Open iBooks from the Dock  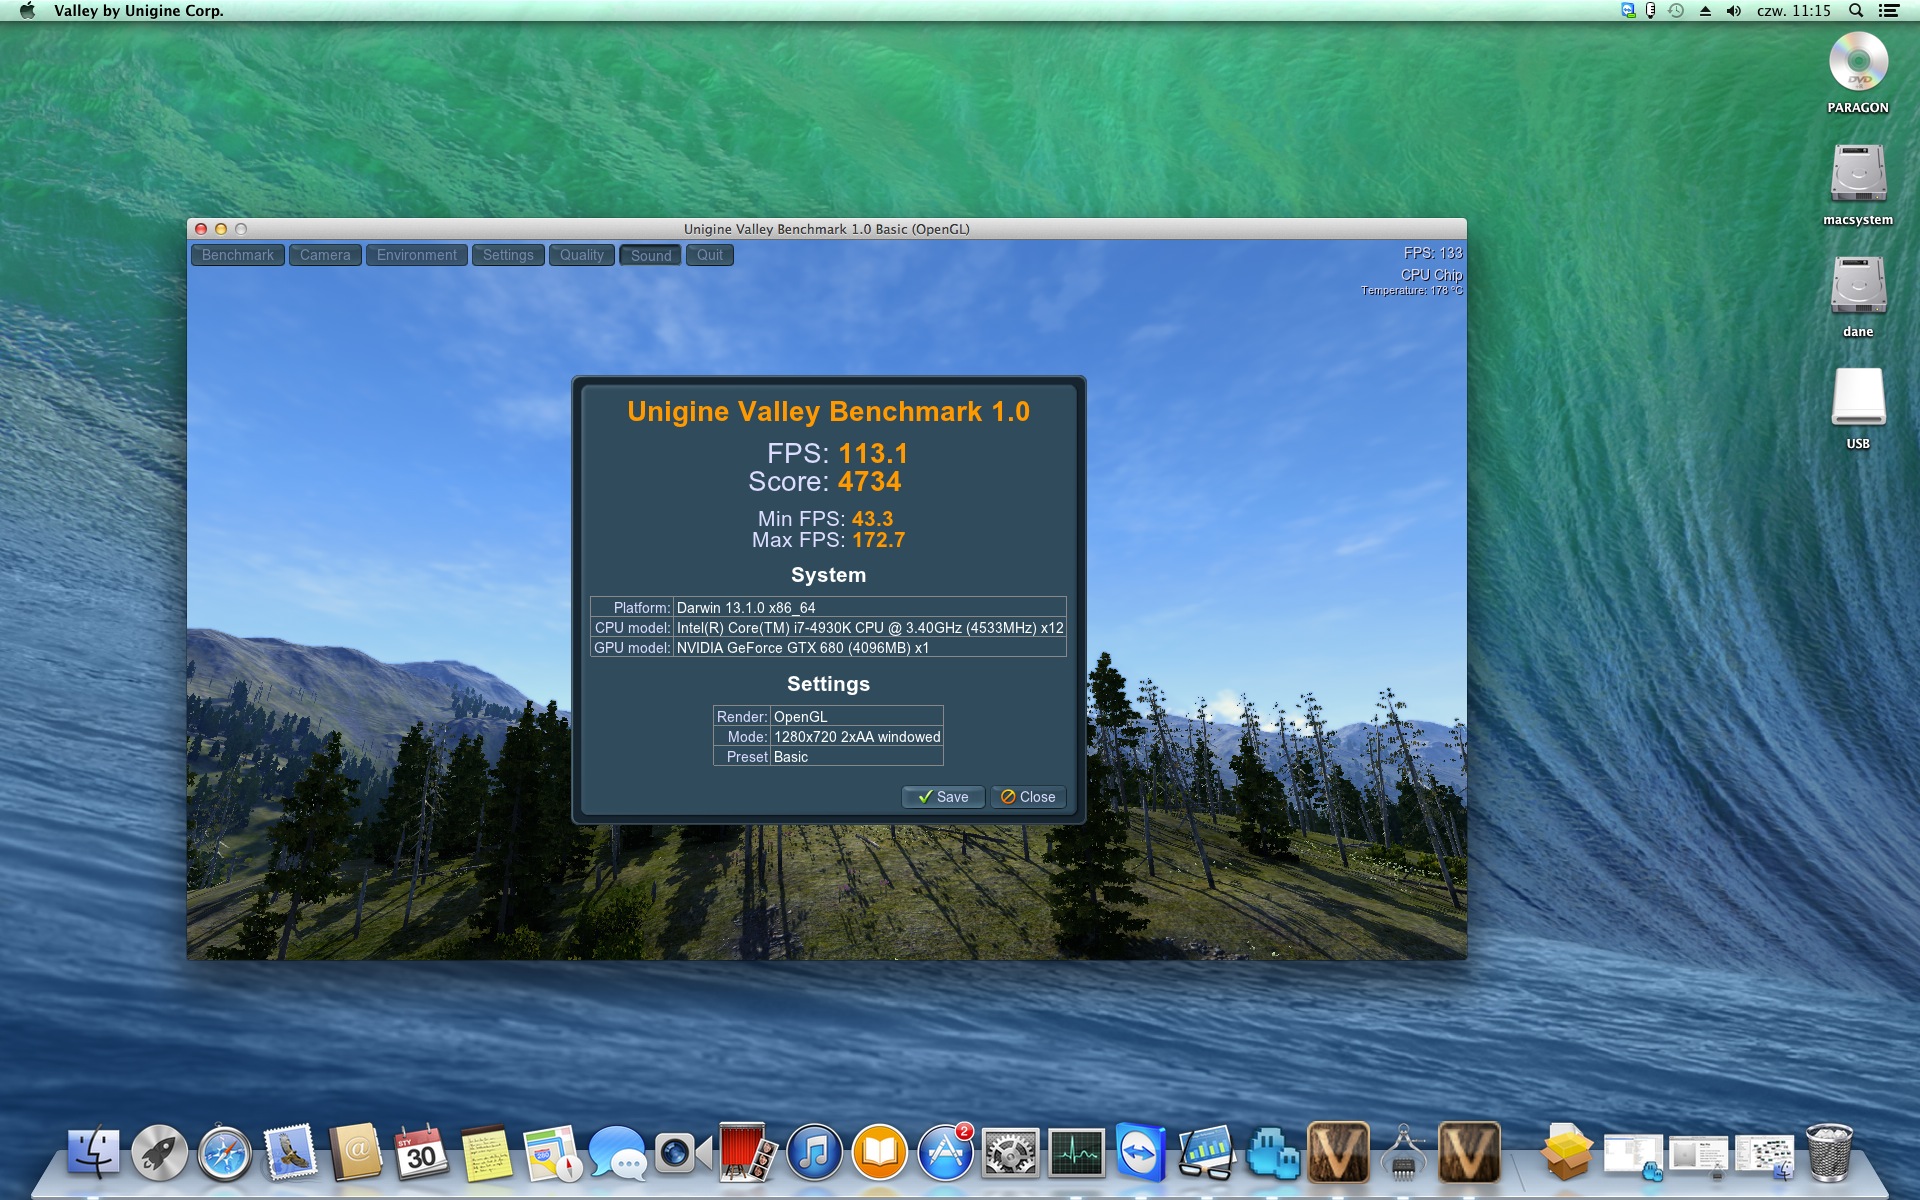point(879,1153)
